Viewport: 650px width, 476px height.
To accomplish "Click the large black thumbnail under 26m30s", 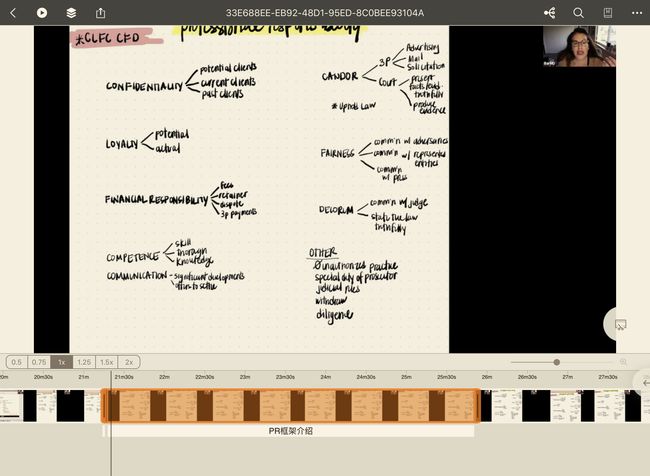I will 536,406.
